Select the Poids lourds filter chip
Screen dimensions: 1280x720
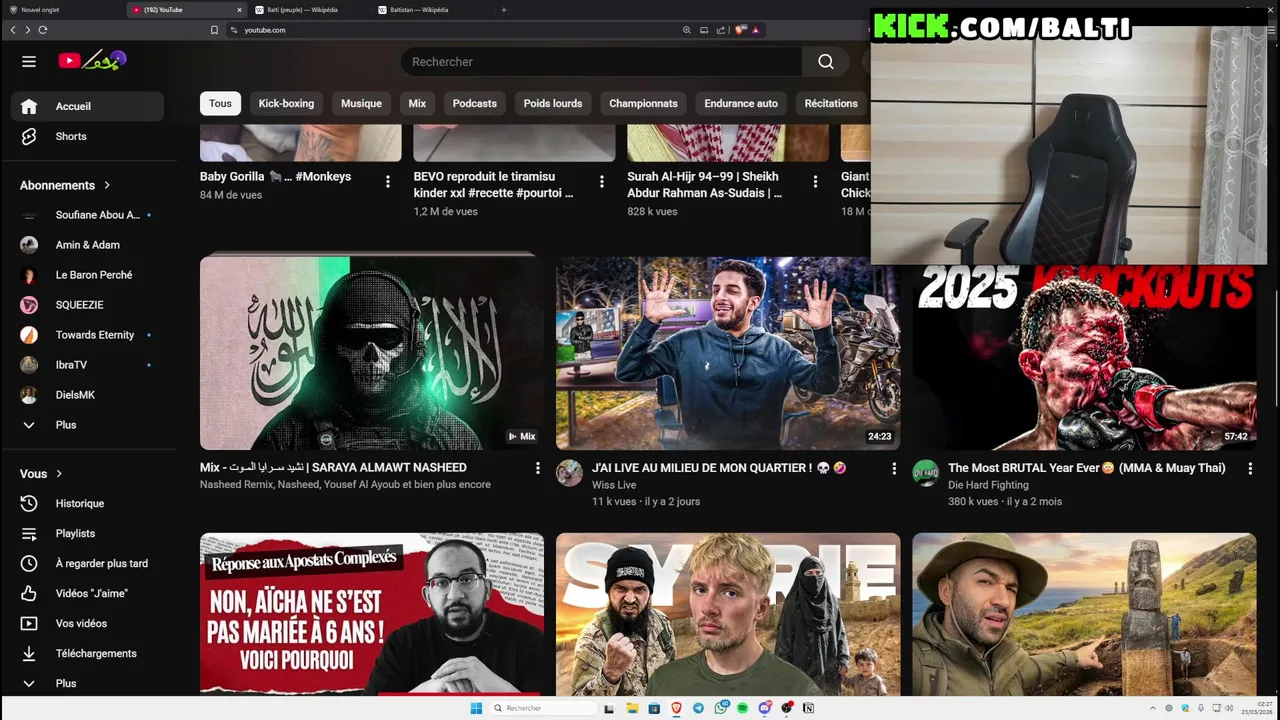(x=553, y=103)
